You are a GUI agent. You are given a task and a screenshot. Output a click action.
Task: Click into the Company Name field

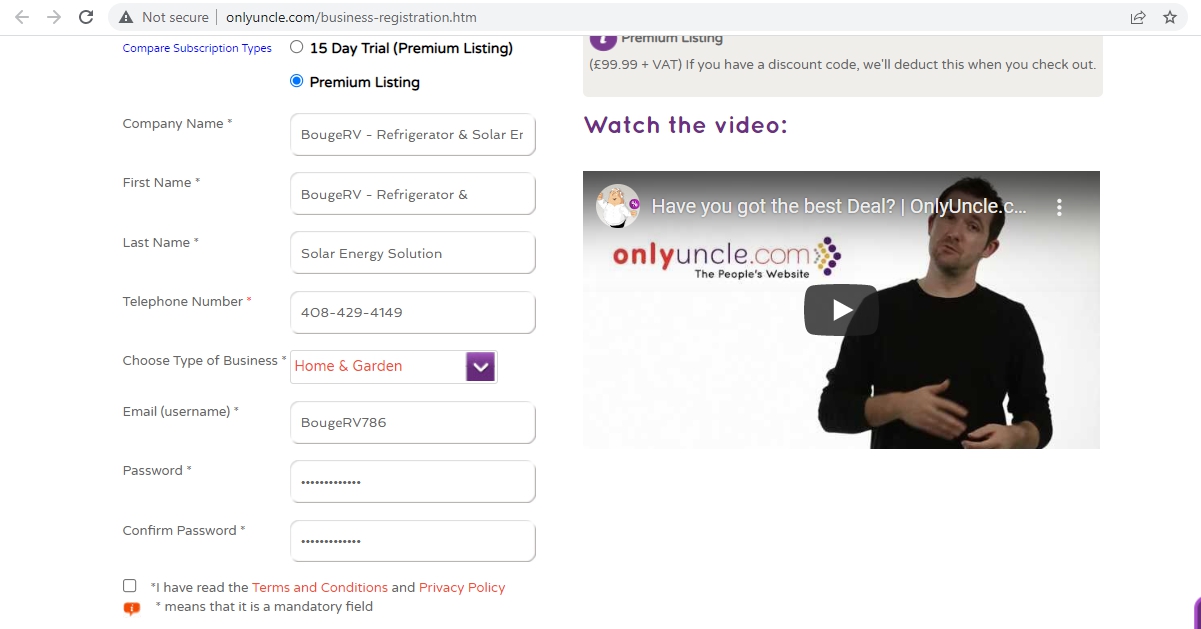[x=412, y=134]
